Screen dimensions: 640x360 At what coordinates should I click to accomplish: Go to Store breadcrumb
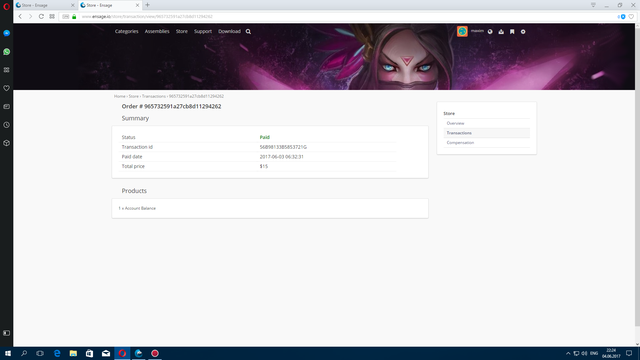pyautogui.click(x=133, y=96)
